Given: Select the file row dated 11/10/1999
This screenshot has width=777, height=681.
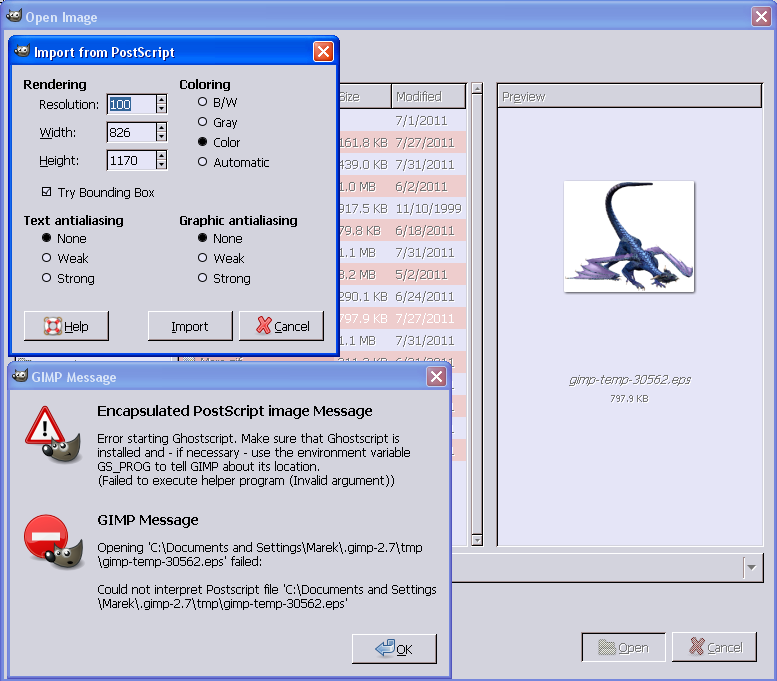Looking at the screenshot, I should point(402,209).
